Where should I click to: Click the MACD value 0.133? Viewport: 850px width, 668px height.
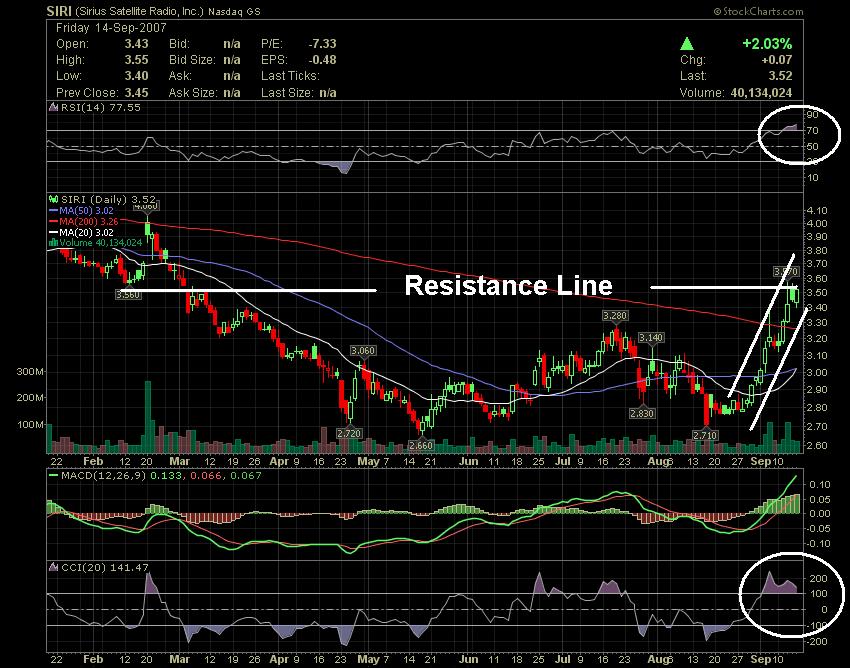[x=164, y=476]
